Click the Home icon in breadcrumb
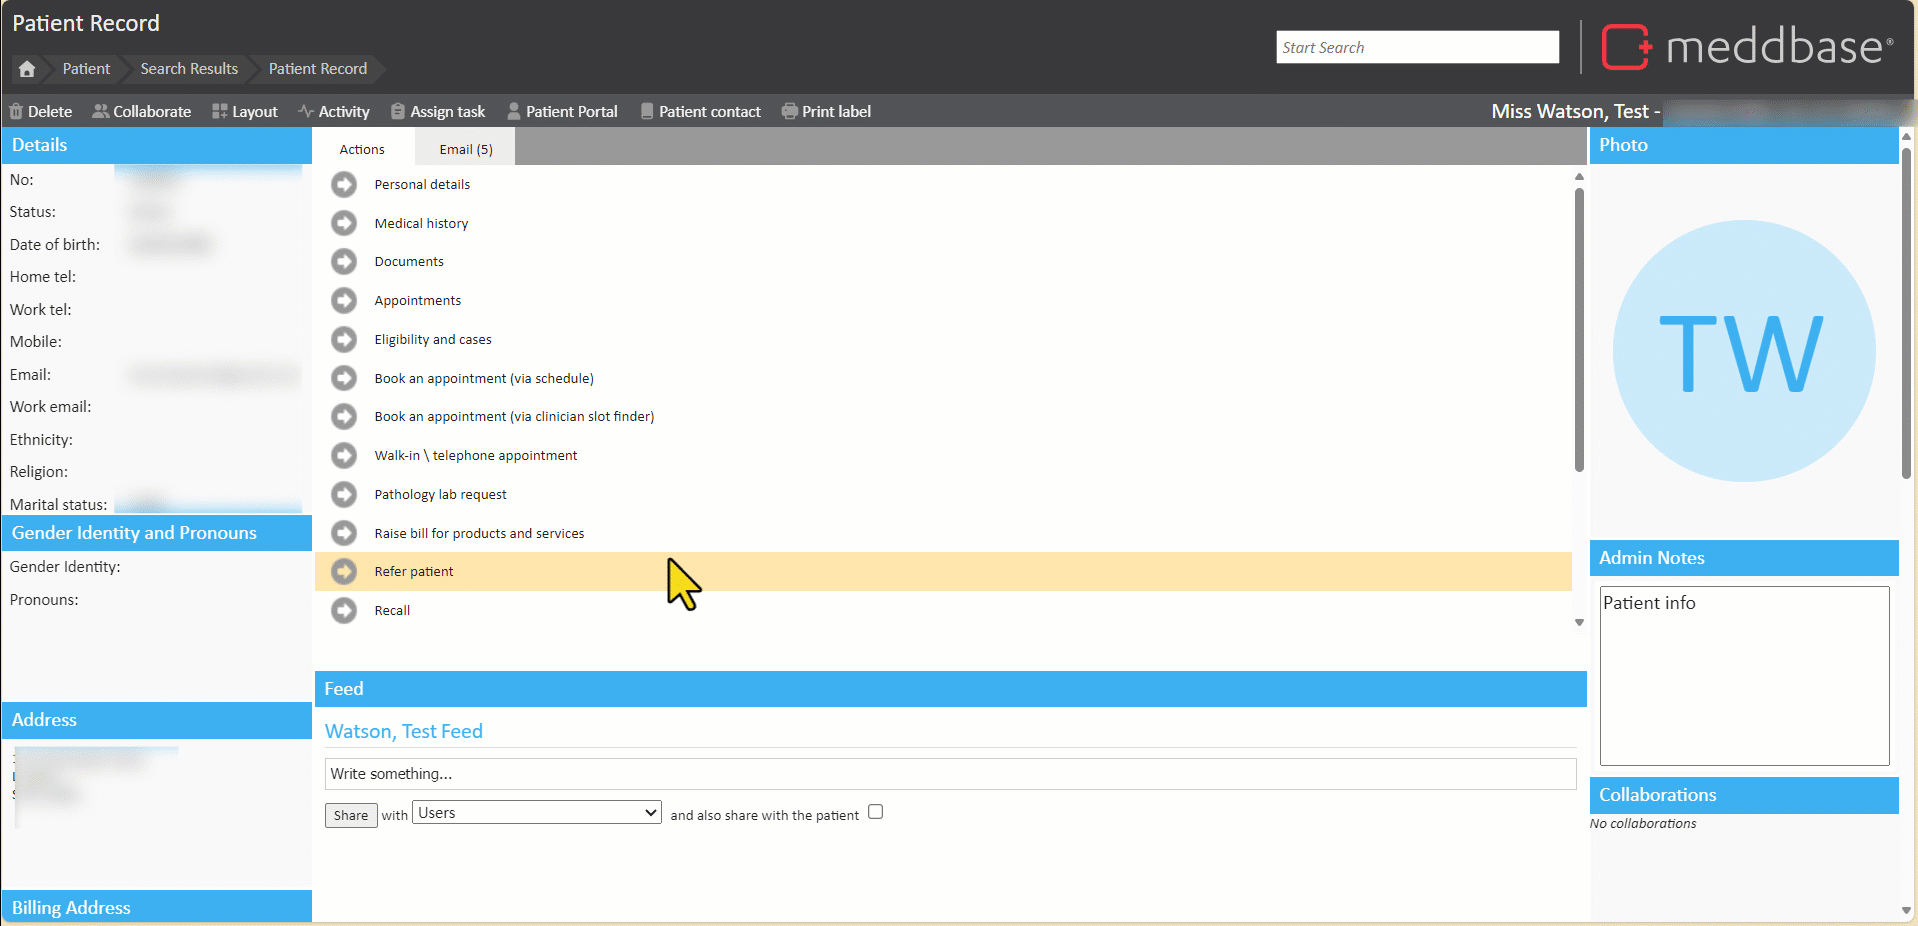 pyautogui.click(x=27, y=69)
